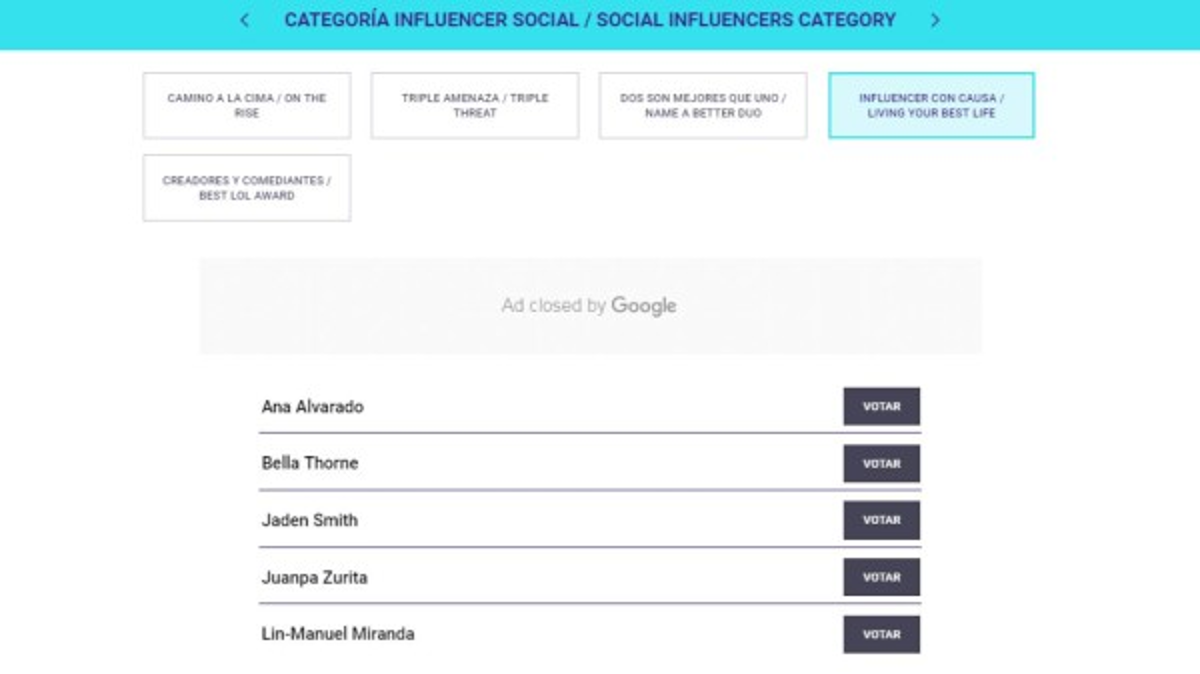Hit Votar next to Juanpa Zurita

(x=881, y=577)
